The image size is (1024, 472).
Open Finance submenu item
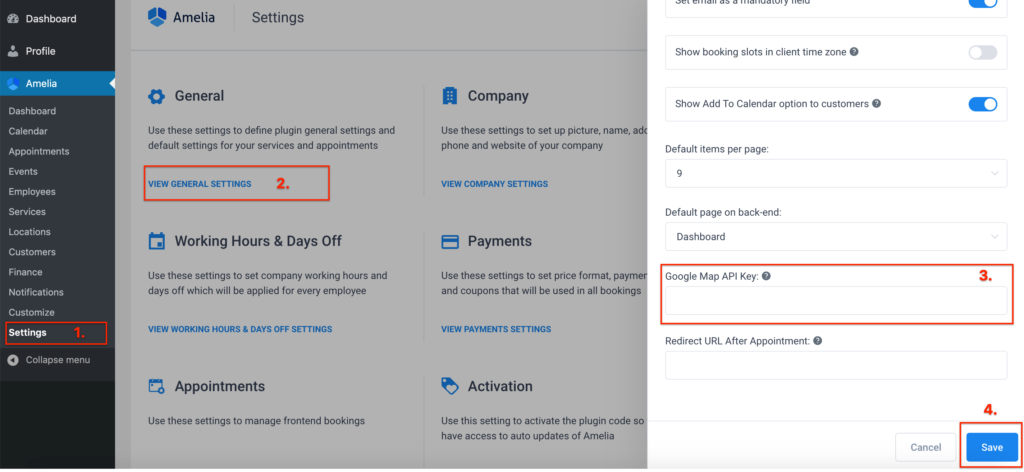click(x=25, y=272)
